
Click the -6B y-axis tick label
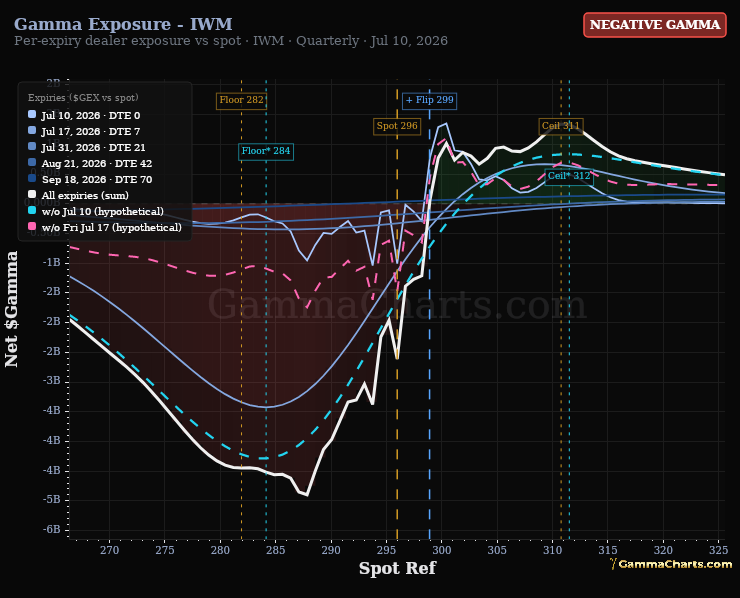(51, 529)
